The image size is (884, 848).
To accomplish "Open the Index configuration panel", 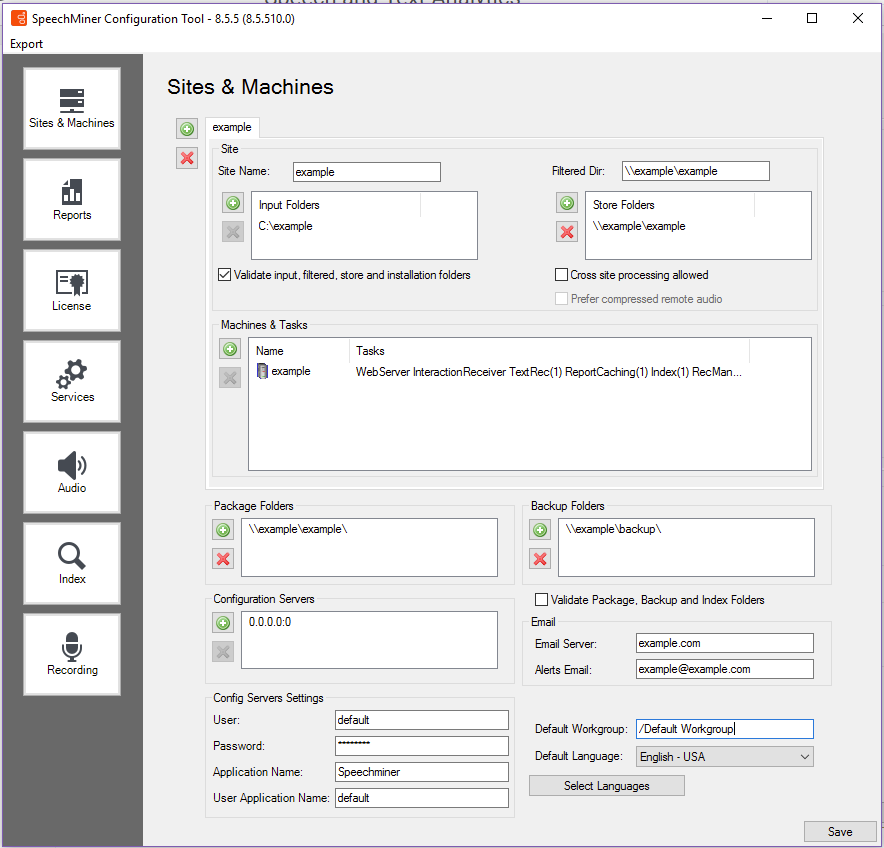I will [72, 563].
